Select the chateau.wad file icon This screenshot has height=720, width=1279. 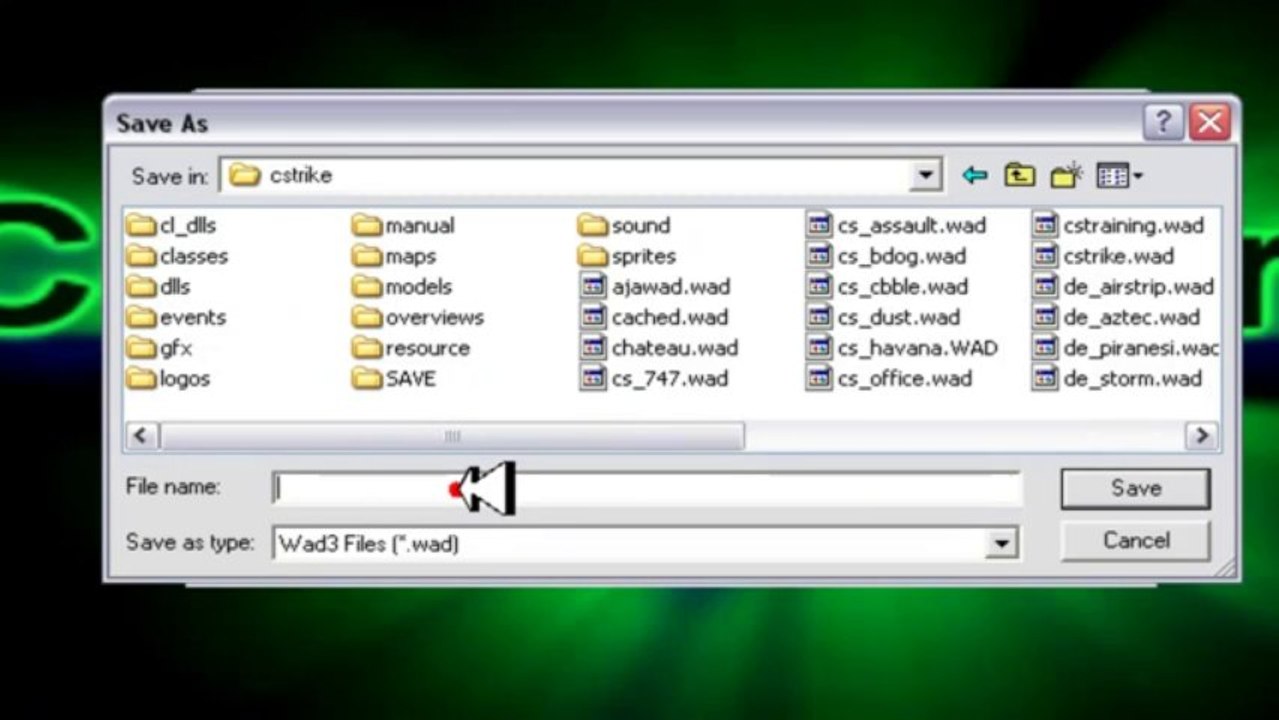pyautogui.click(x=593, y=349)
